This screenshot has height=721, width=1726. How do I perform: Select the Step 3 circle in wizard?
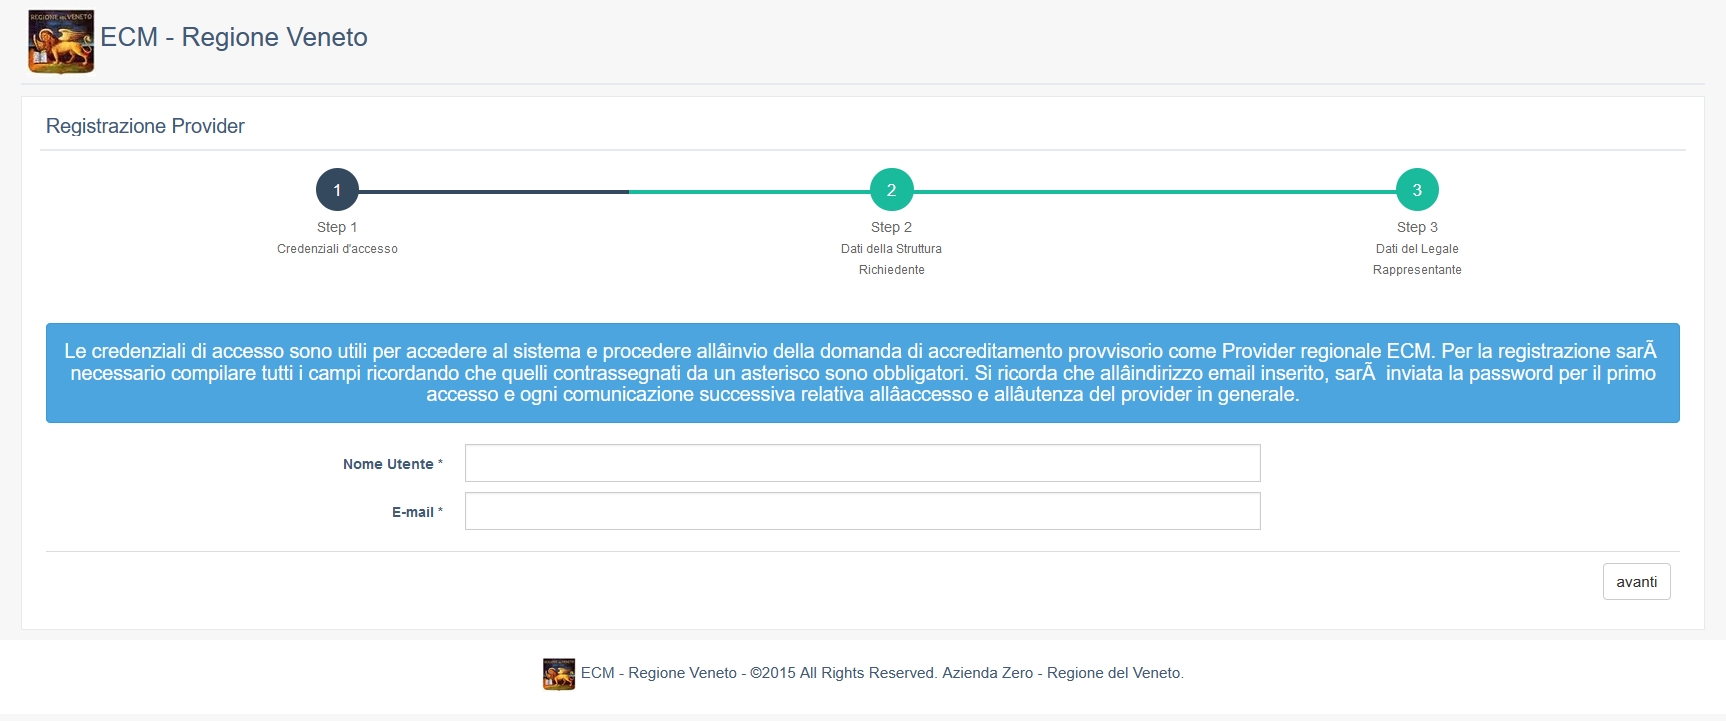click(x=1417, y=190)
